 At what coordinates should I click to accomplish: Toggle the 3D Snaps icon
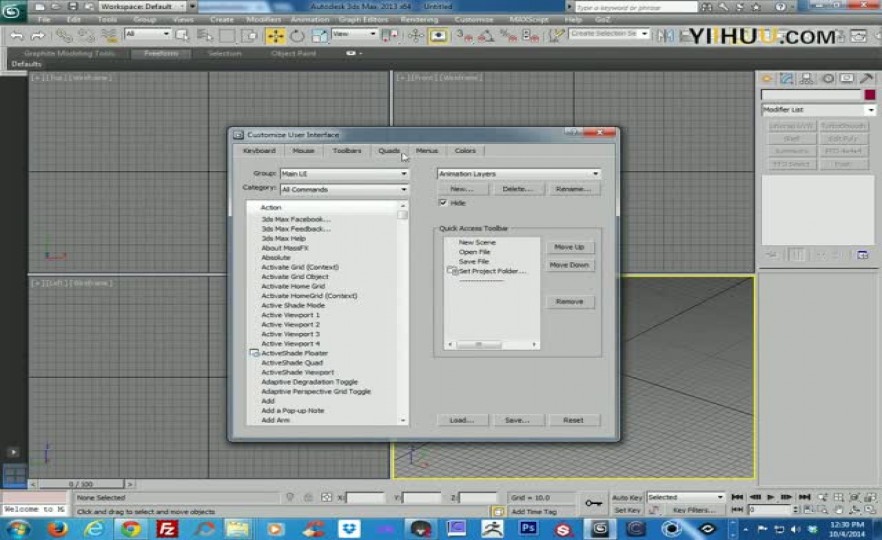pos(464,36)
